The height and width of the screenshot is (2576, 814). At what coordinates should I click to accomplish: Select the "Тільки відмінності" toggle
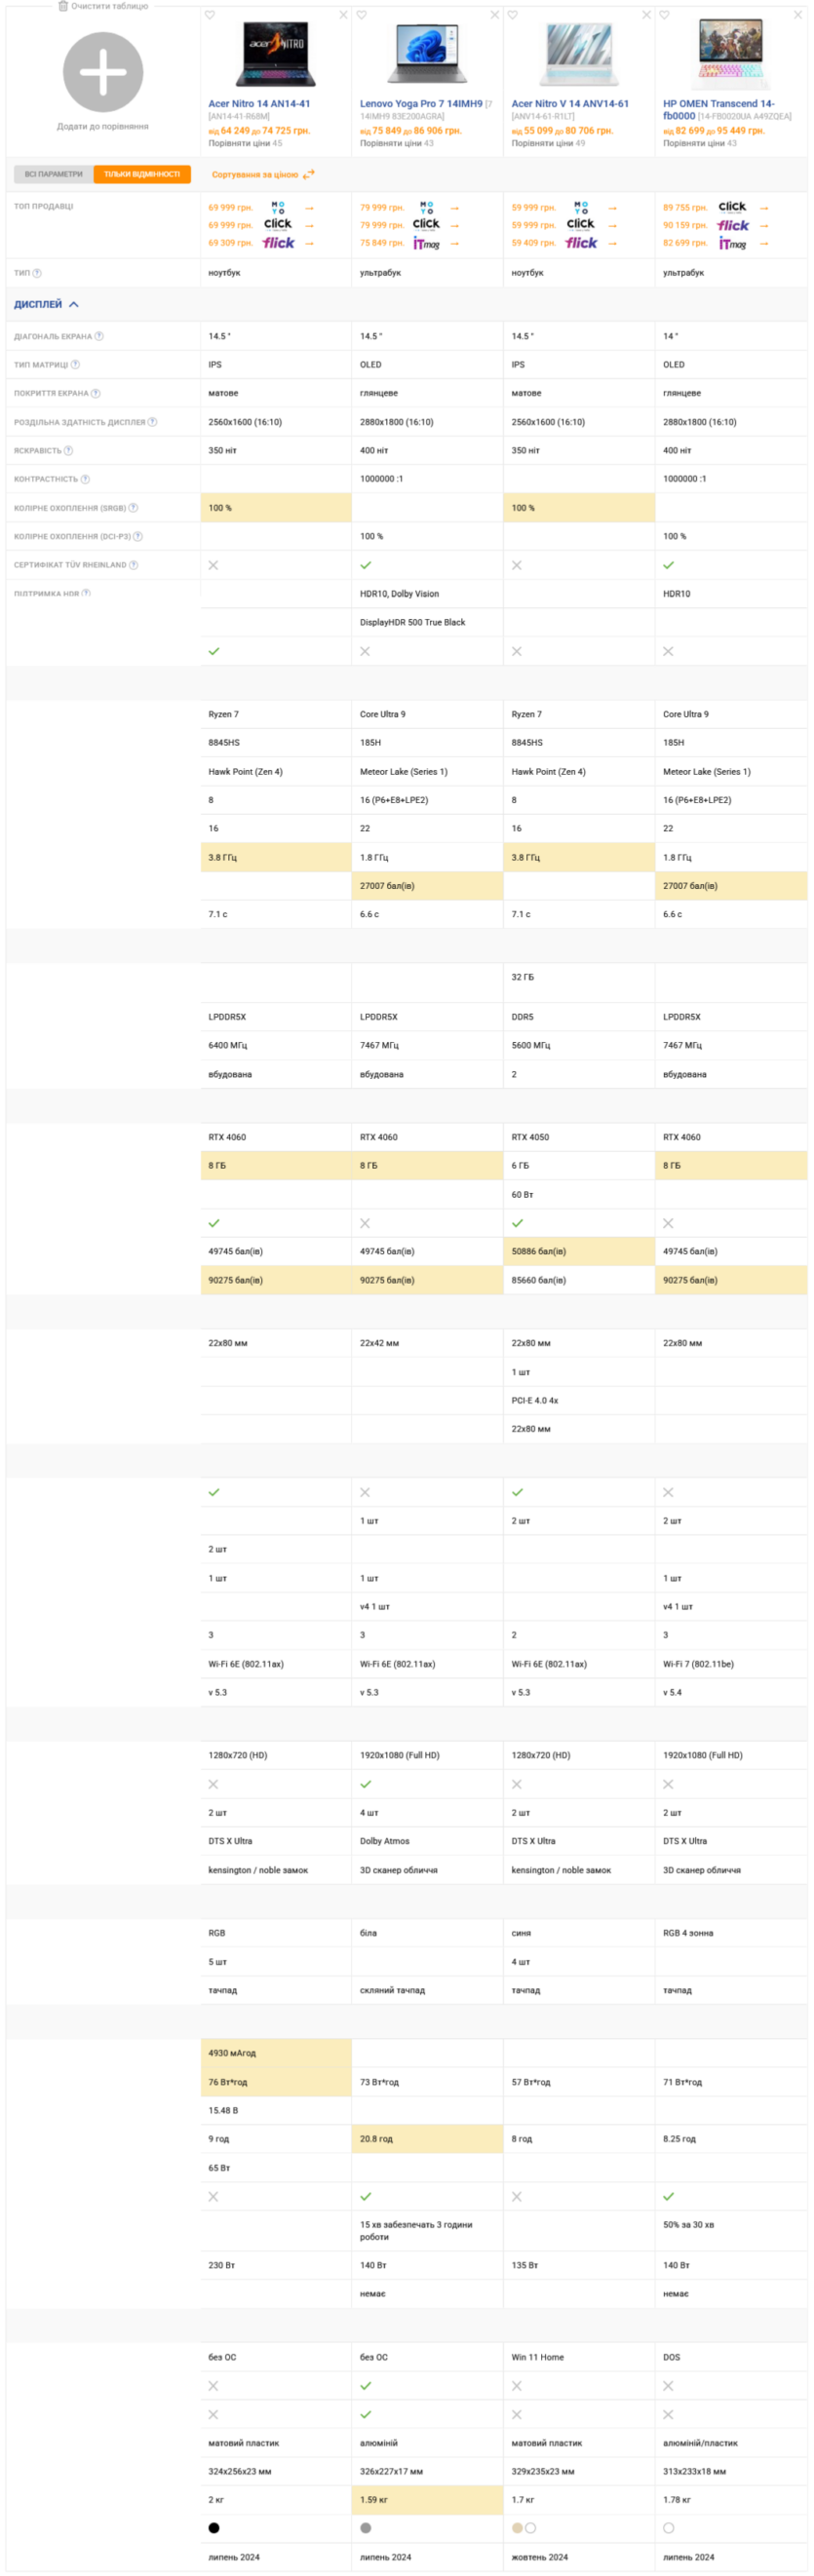pyautogui.click(x=142, y=174)
